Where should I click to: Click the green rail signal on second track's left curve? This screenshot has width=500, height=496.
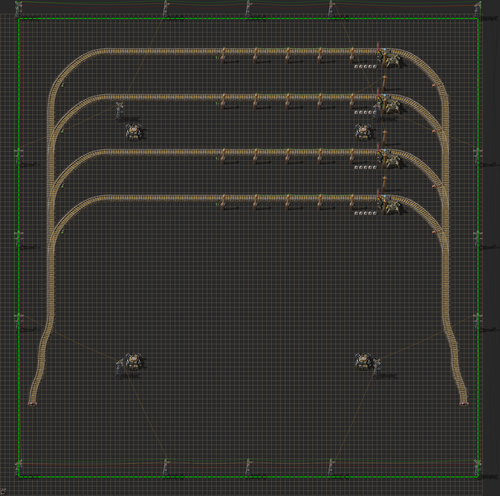(63, 131)
